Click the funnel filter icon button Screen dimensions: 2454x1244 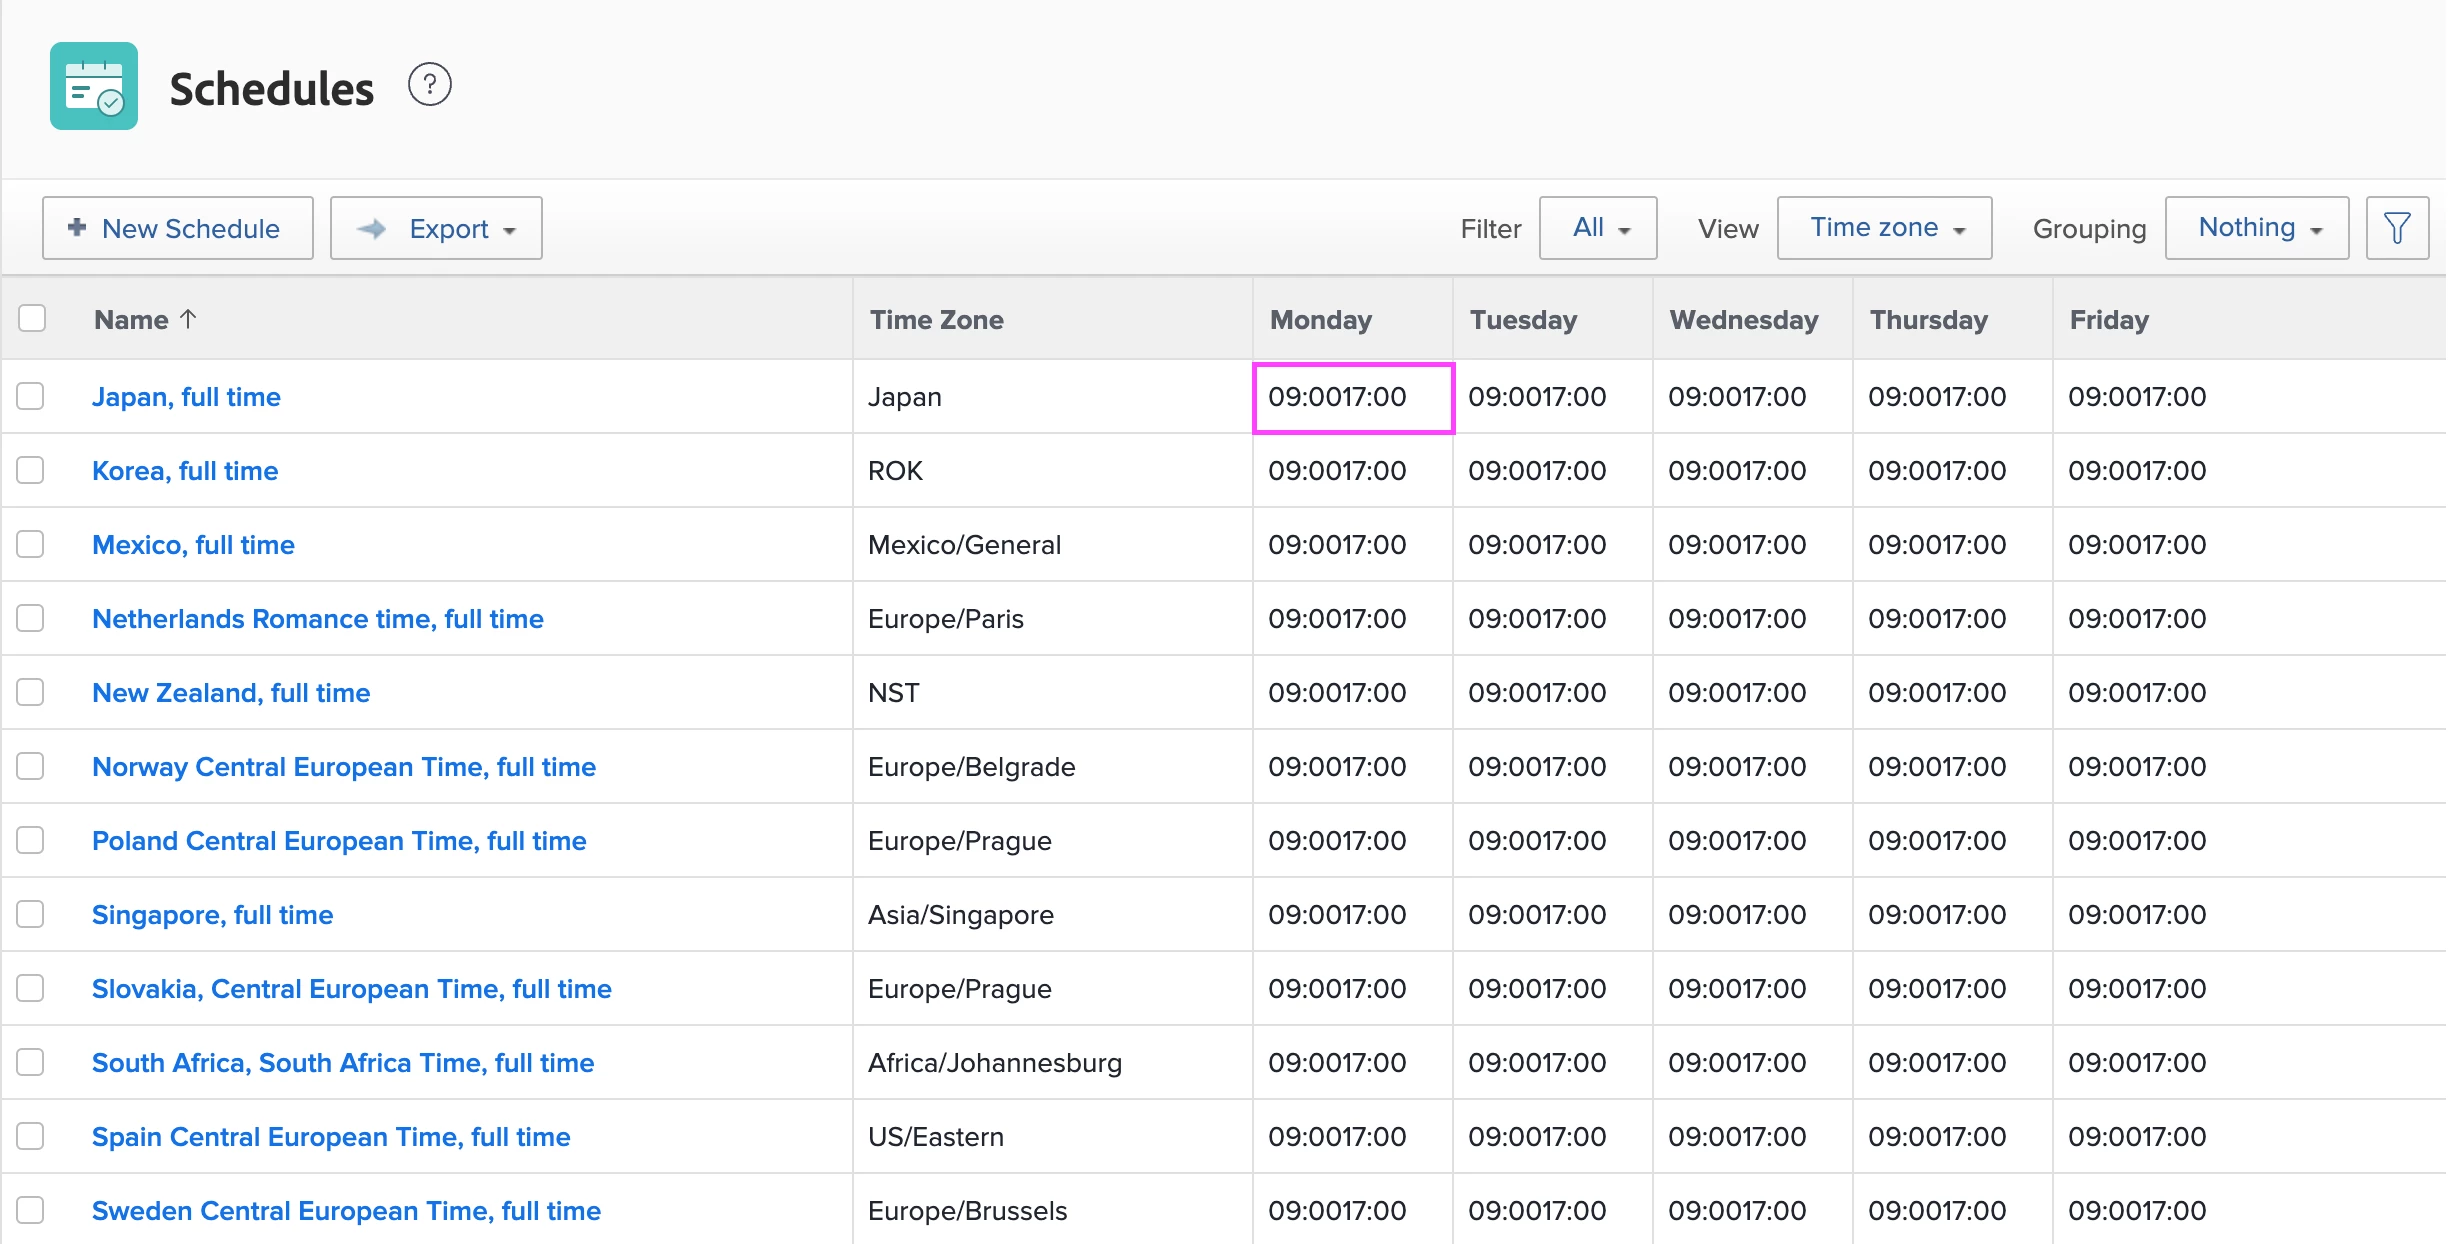coord(2397,228)
